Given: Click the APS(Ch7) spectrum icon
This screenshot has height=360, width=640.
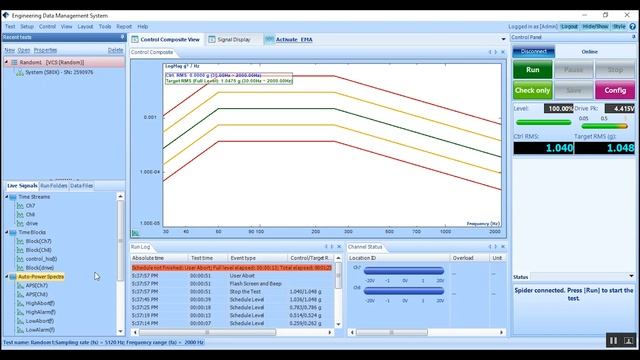Looking at the screenshot, I should point(20,286).
